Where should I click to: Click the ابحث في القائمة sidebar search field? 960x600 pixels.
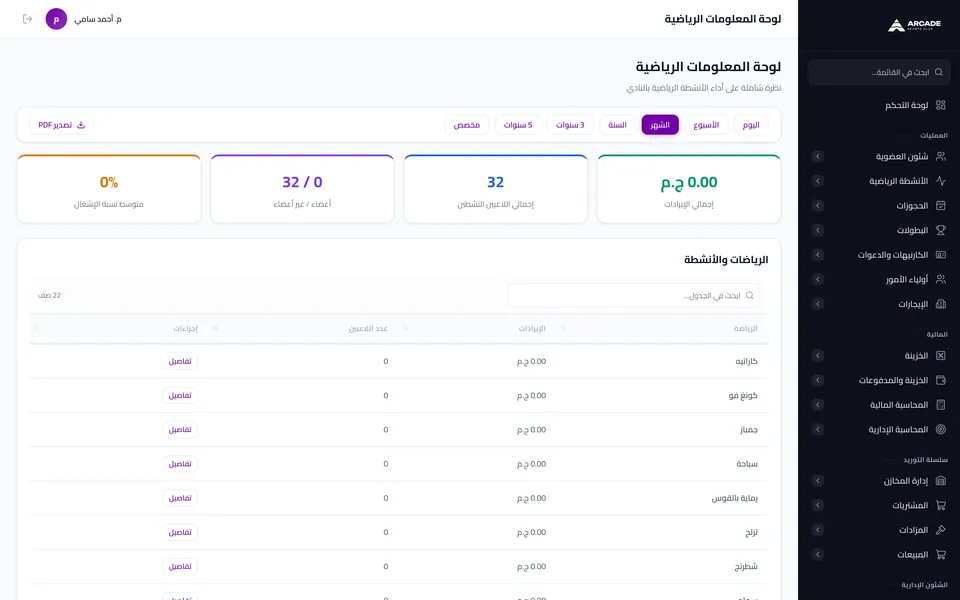tap(879, 72)
